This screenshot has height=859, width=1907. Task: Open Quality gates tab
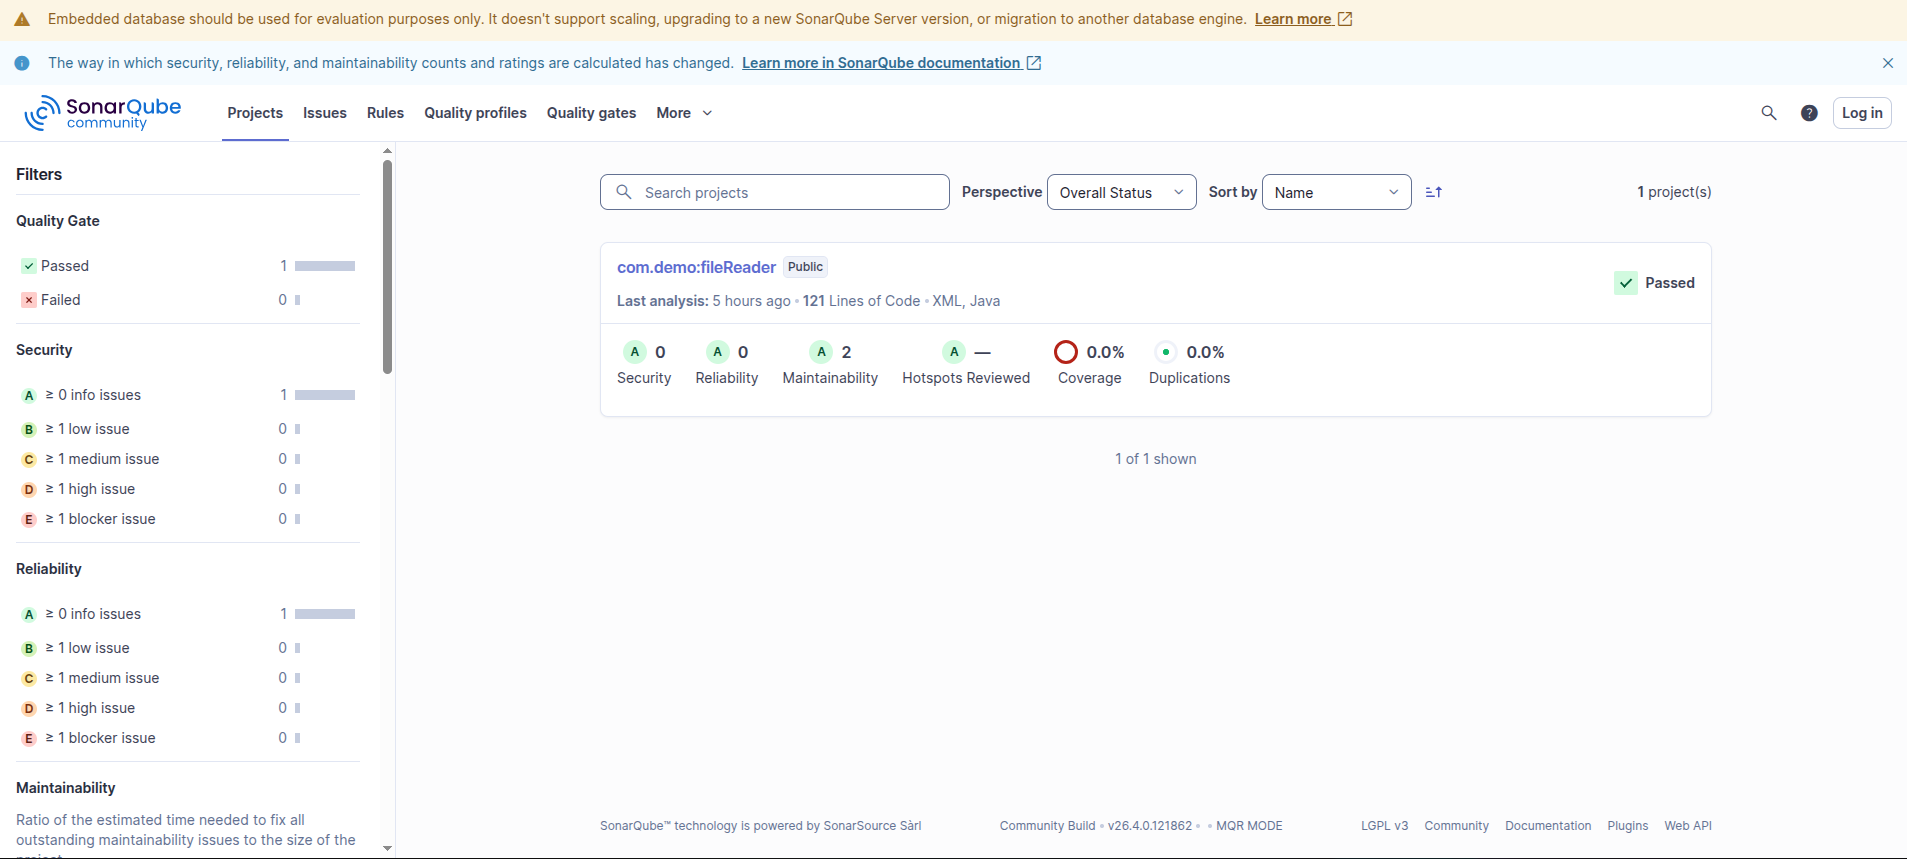click(591, 113)
